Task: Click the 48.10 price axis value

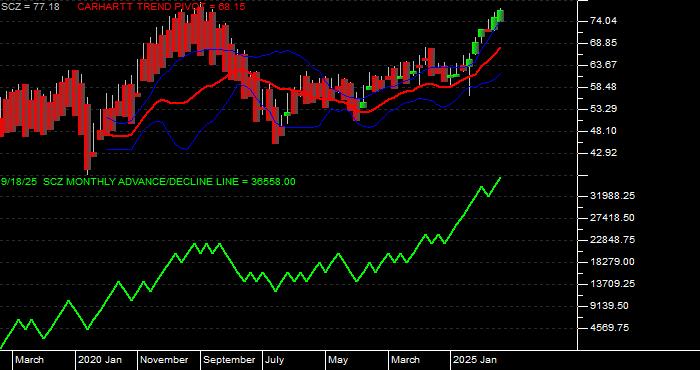Action: [x=603, y=130]
